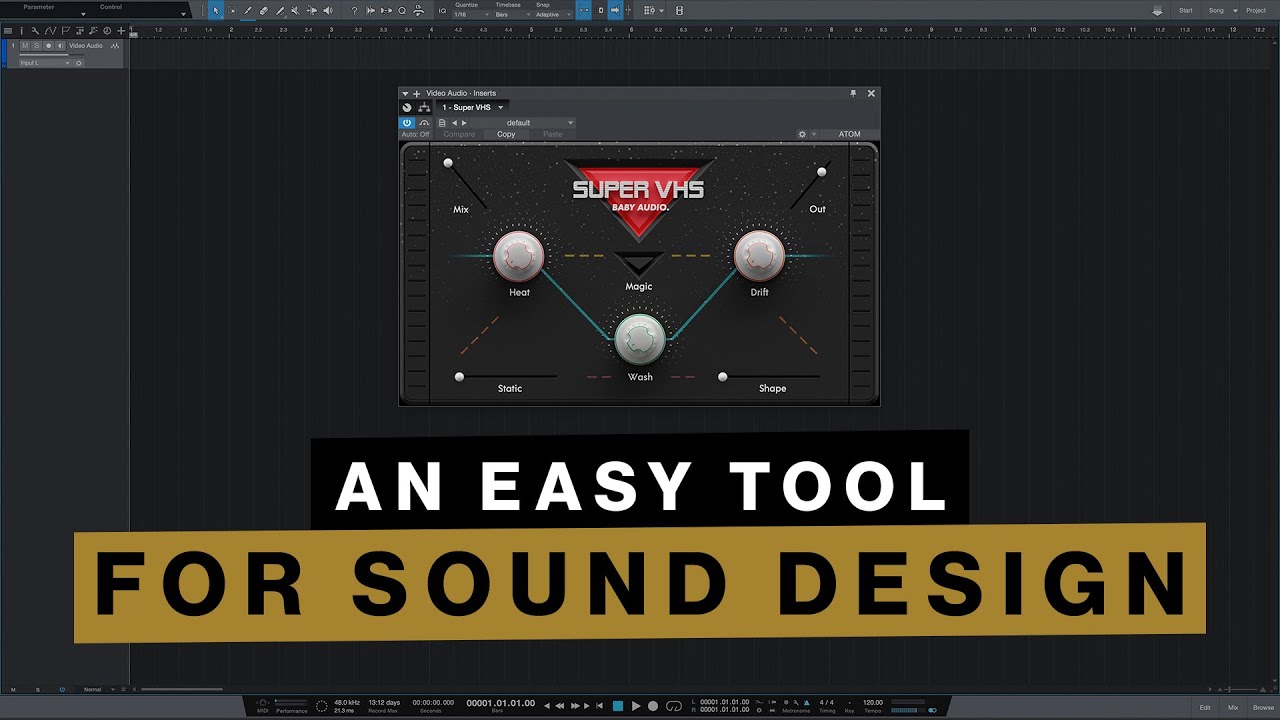Select the Listen speaker tool
This screenshot has height=720, width=1280.
pos(327,11)
